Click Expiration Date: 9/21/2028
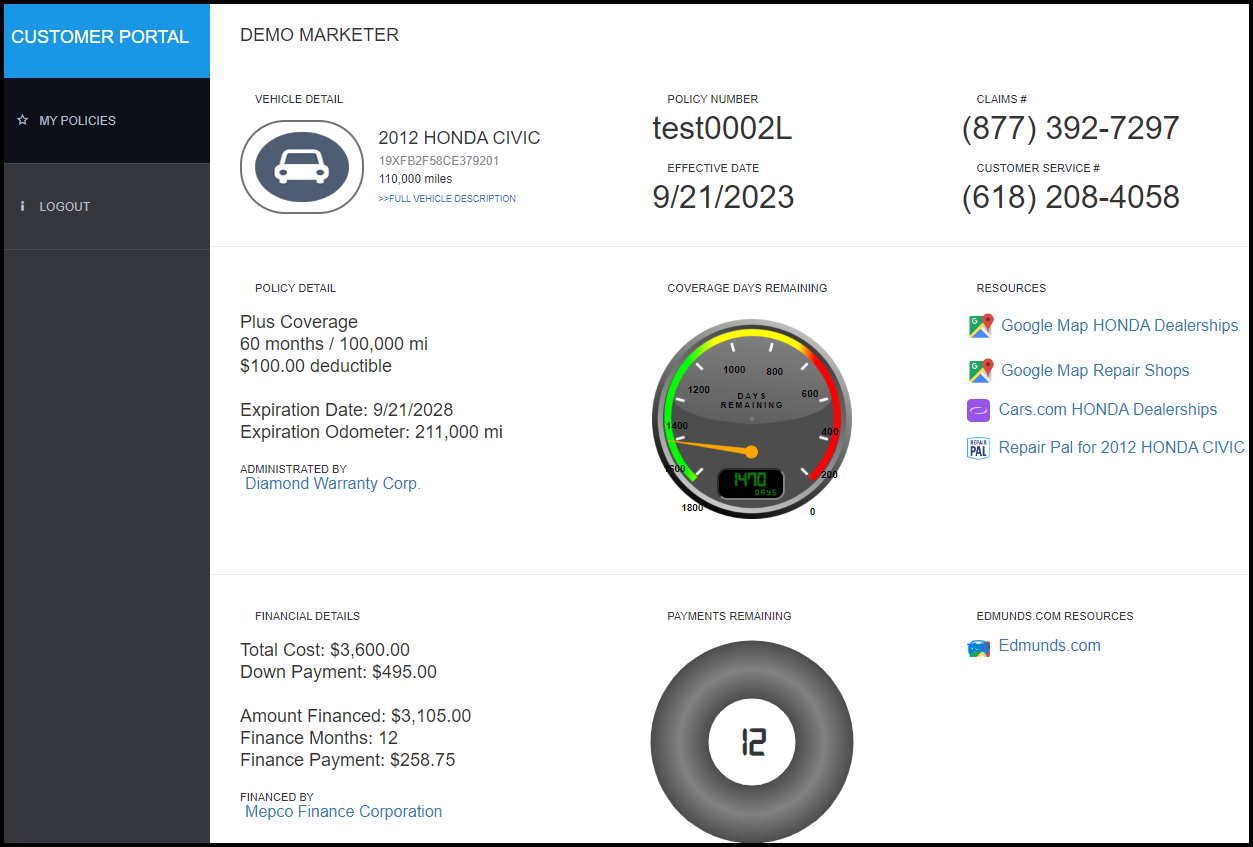This screenshot has width=1253, height=847. [346, 410]
